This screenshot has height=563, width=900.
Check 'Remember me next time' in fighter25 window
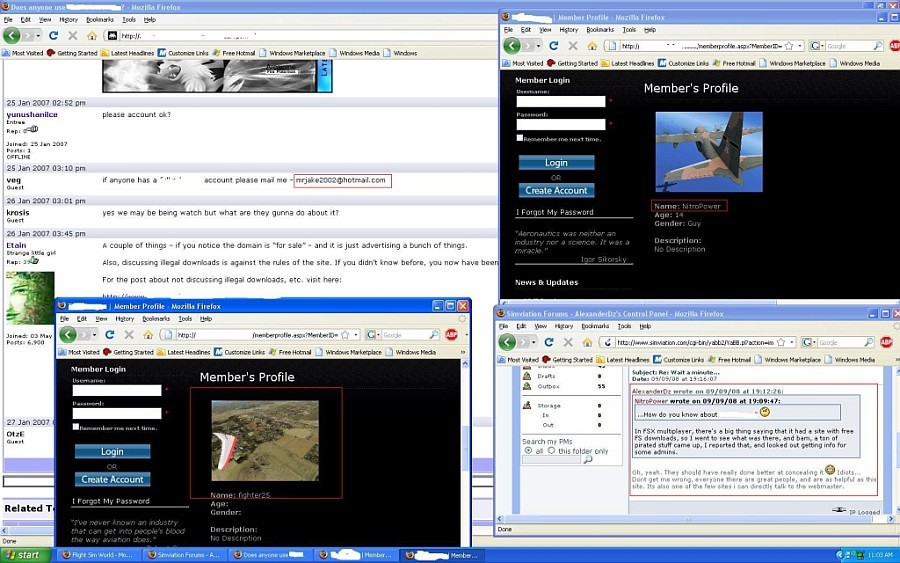coord(76,427)
